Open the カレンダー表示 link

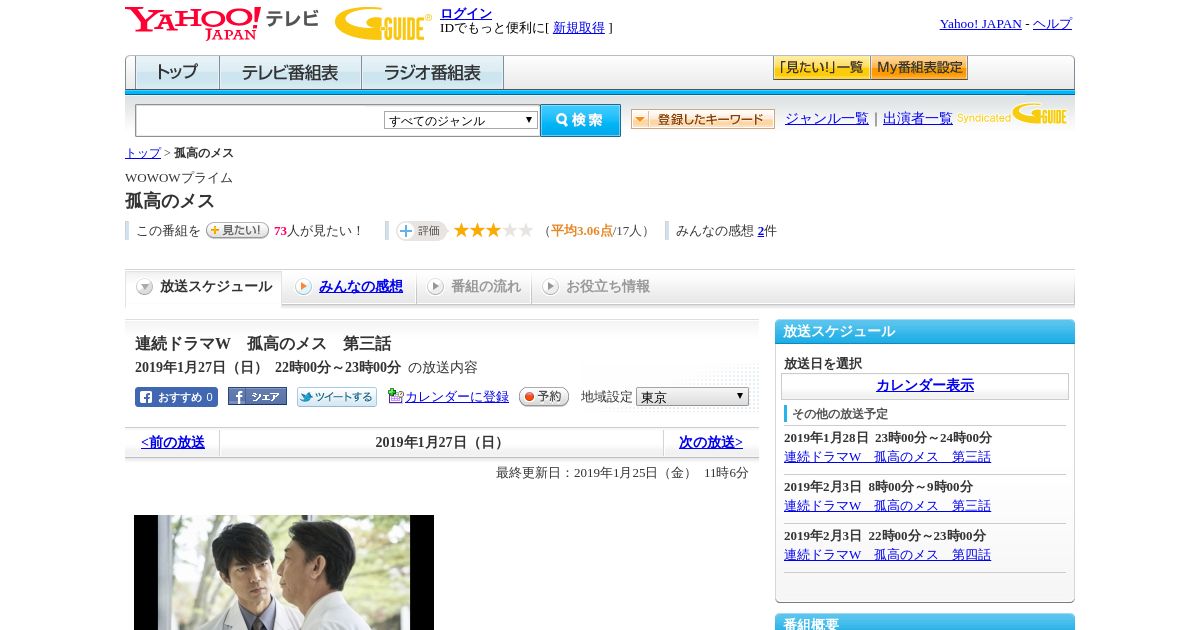[925, 386]
